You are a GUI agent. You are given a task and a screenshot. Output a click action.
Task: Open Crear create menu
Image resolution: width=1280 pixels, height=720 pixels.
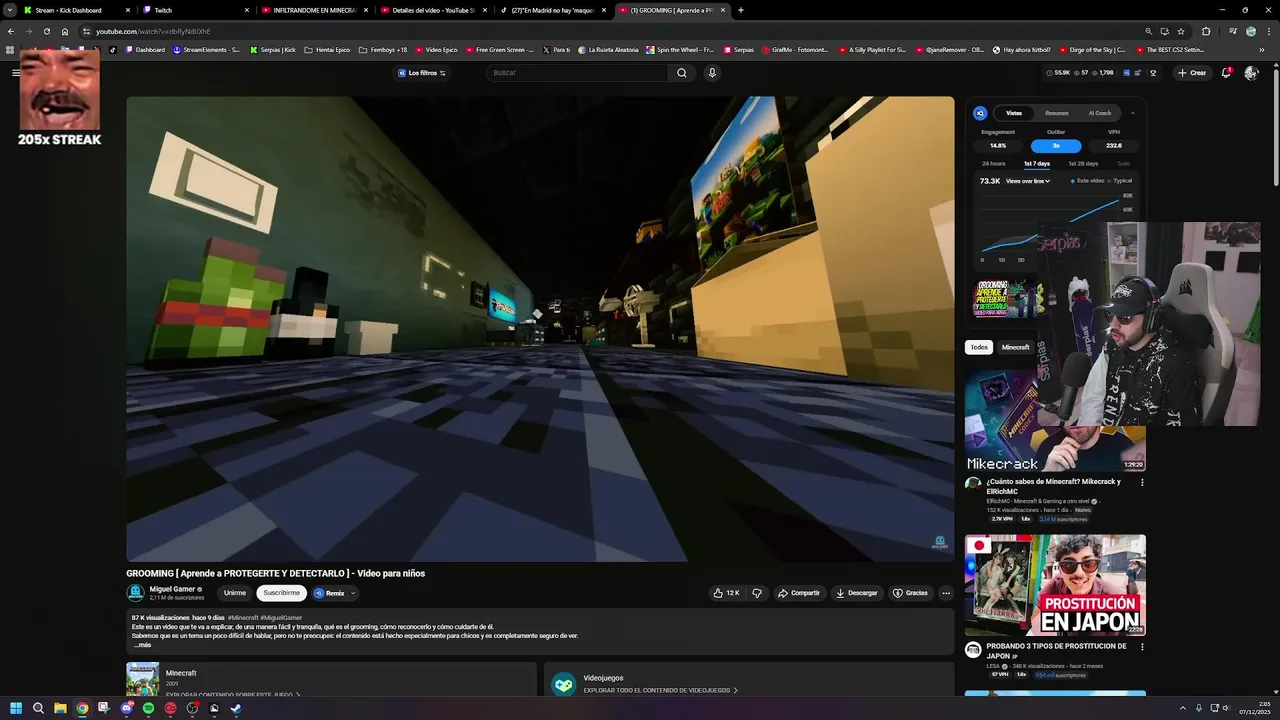coord(1192,73)
